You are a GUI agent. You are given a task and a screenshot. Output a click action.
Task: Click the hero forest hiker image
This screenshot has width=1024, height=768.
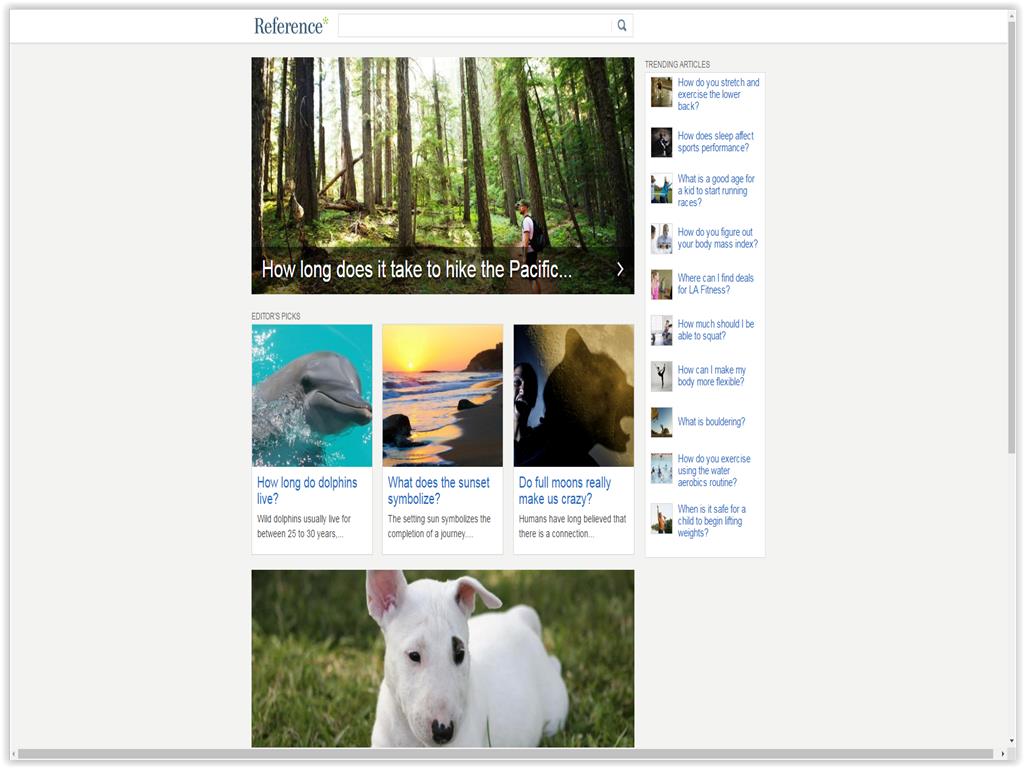[443, 175]
